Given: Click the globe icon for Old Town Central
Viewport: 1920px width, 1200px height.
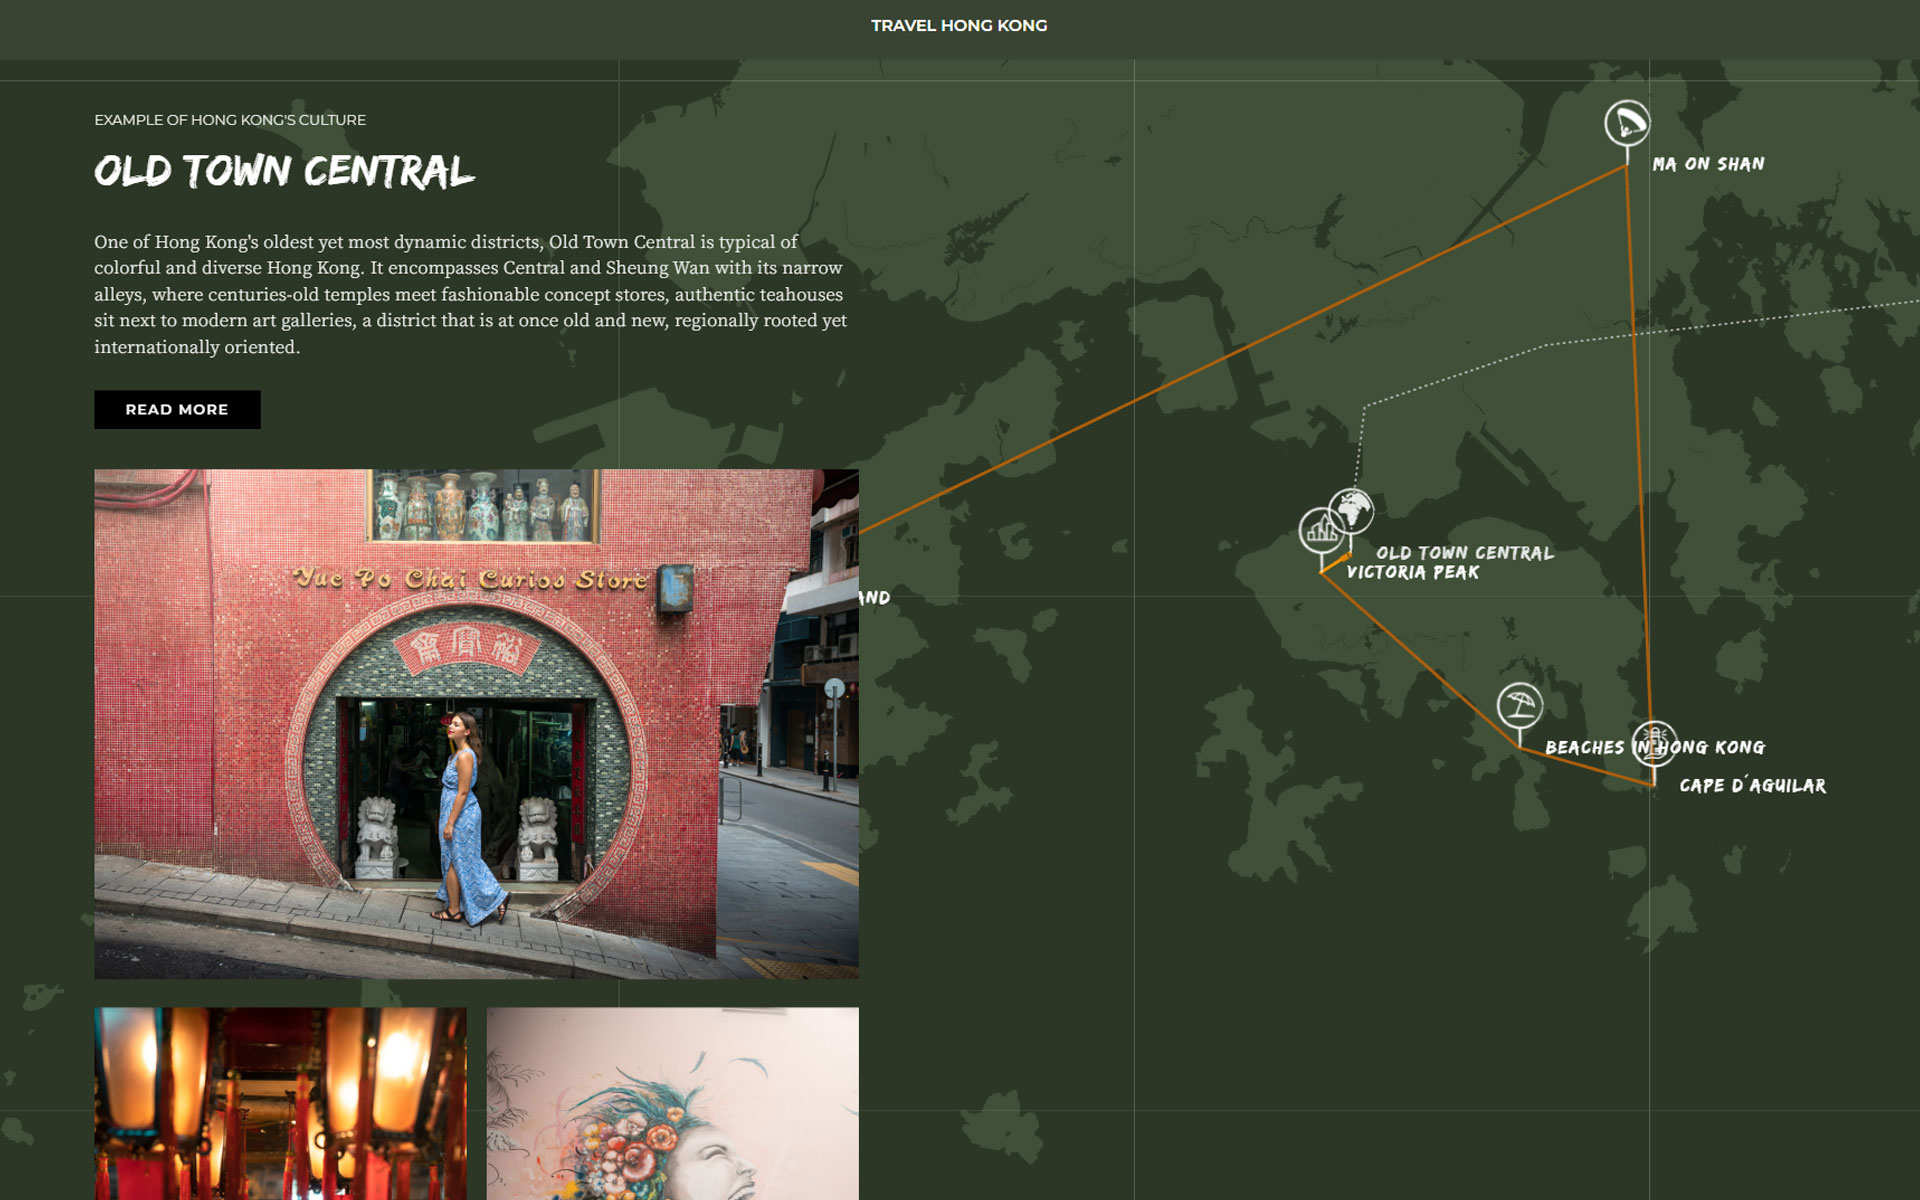Looking at the screenshot, I should [1352, 508].
